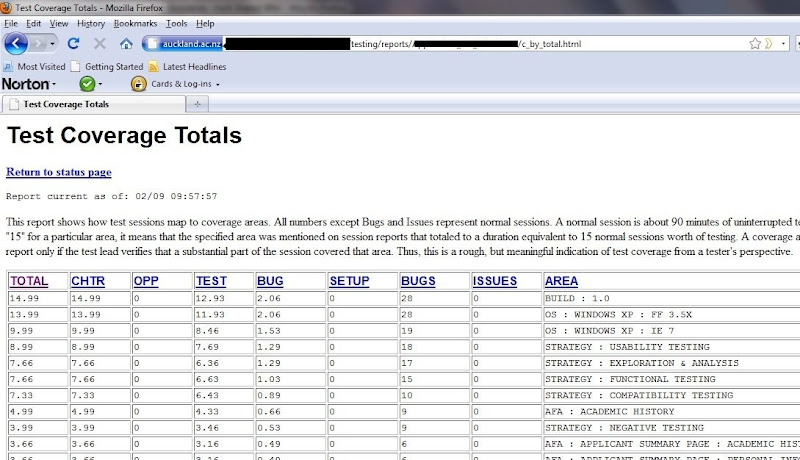The image size is (800, 460).
Task: Open the back-forward history dropdown
Action: coord(52,44)
